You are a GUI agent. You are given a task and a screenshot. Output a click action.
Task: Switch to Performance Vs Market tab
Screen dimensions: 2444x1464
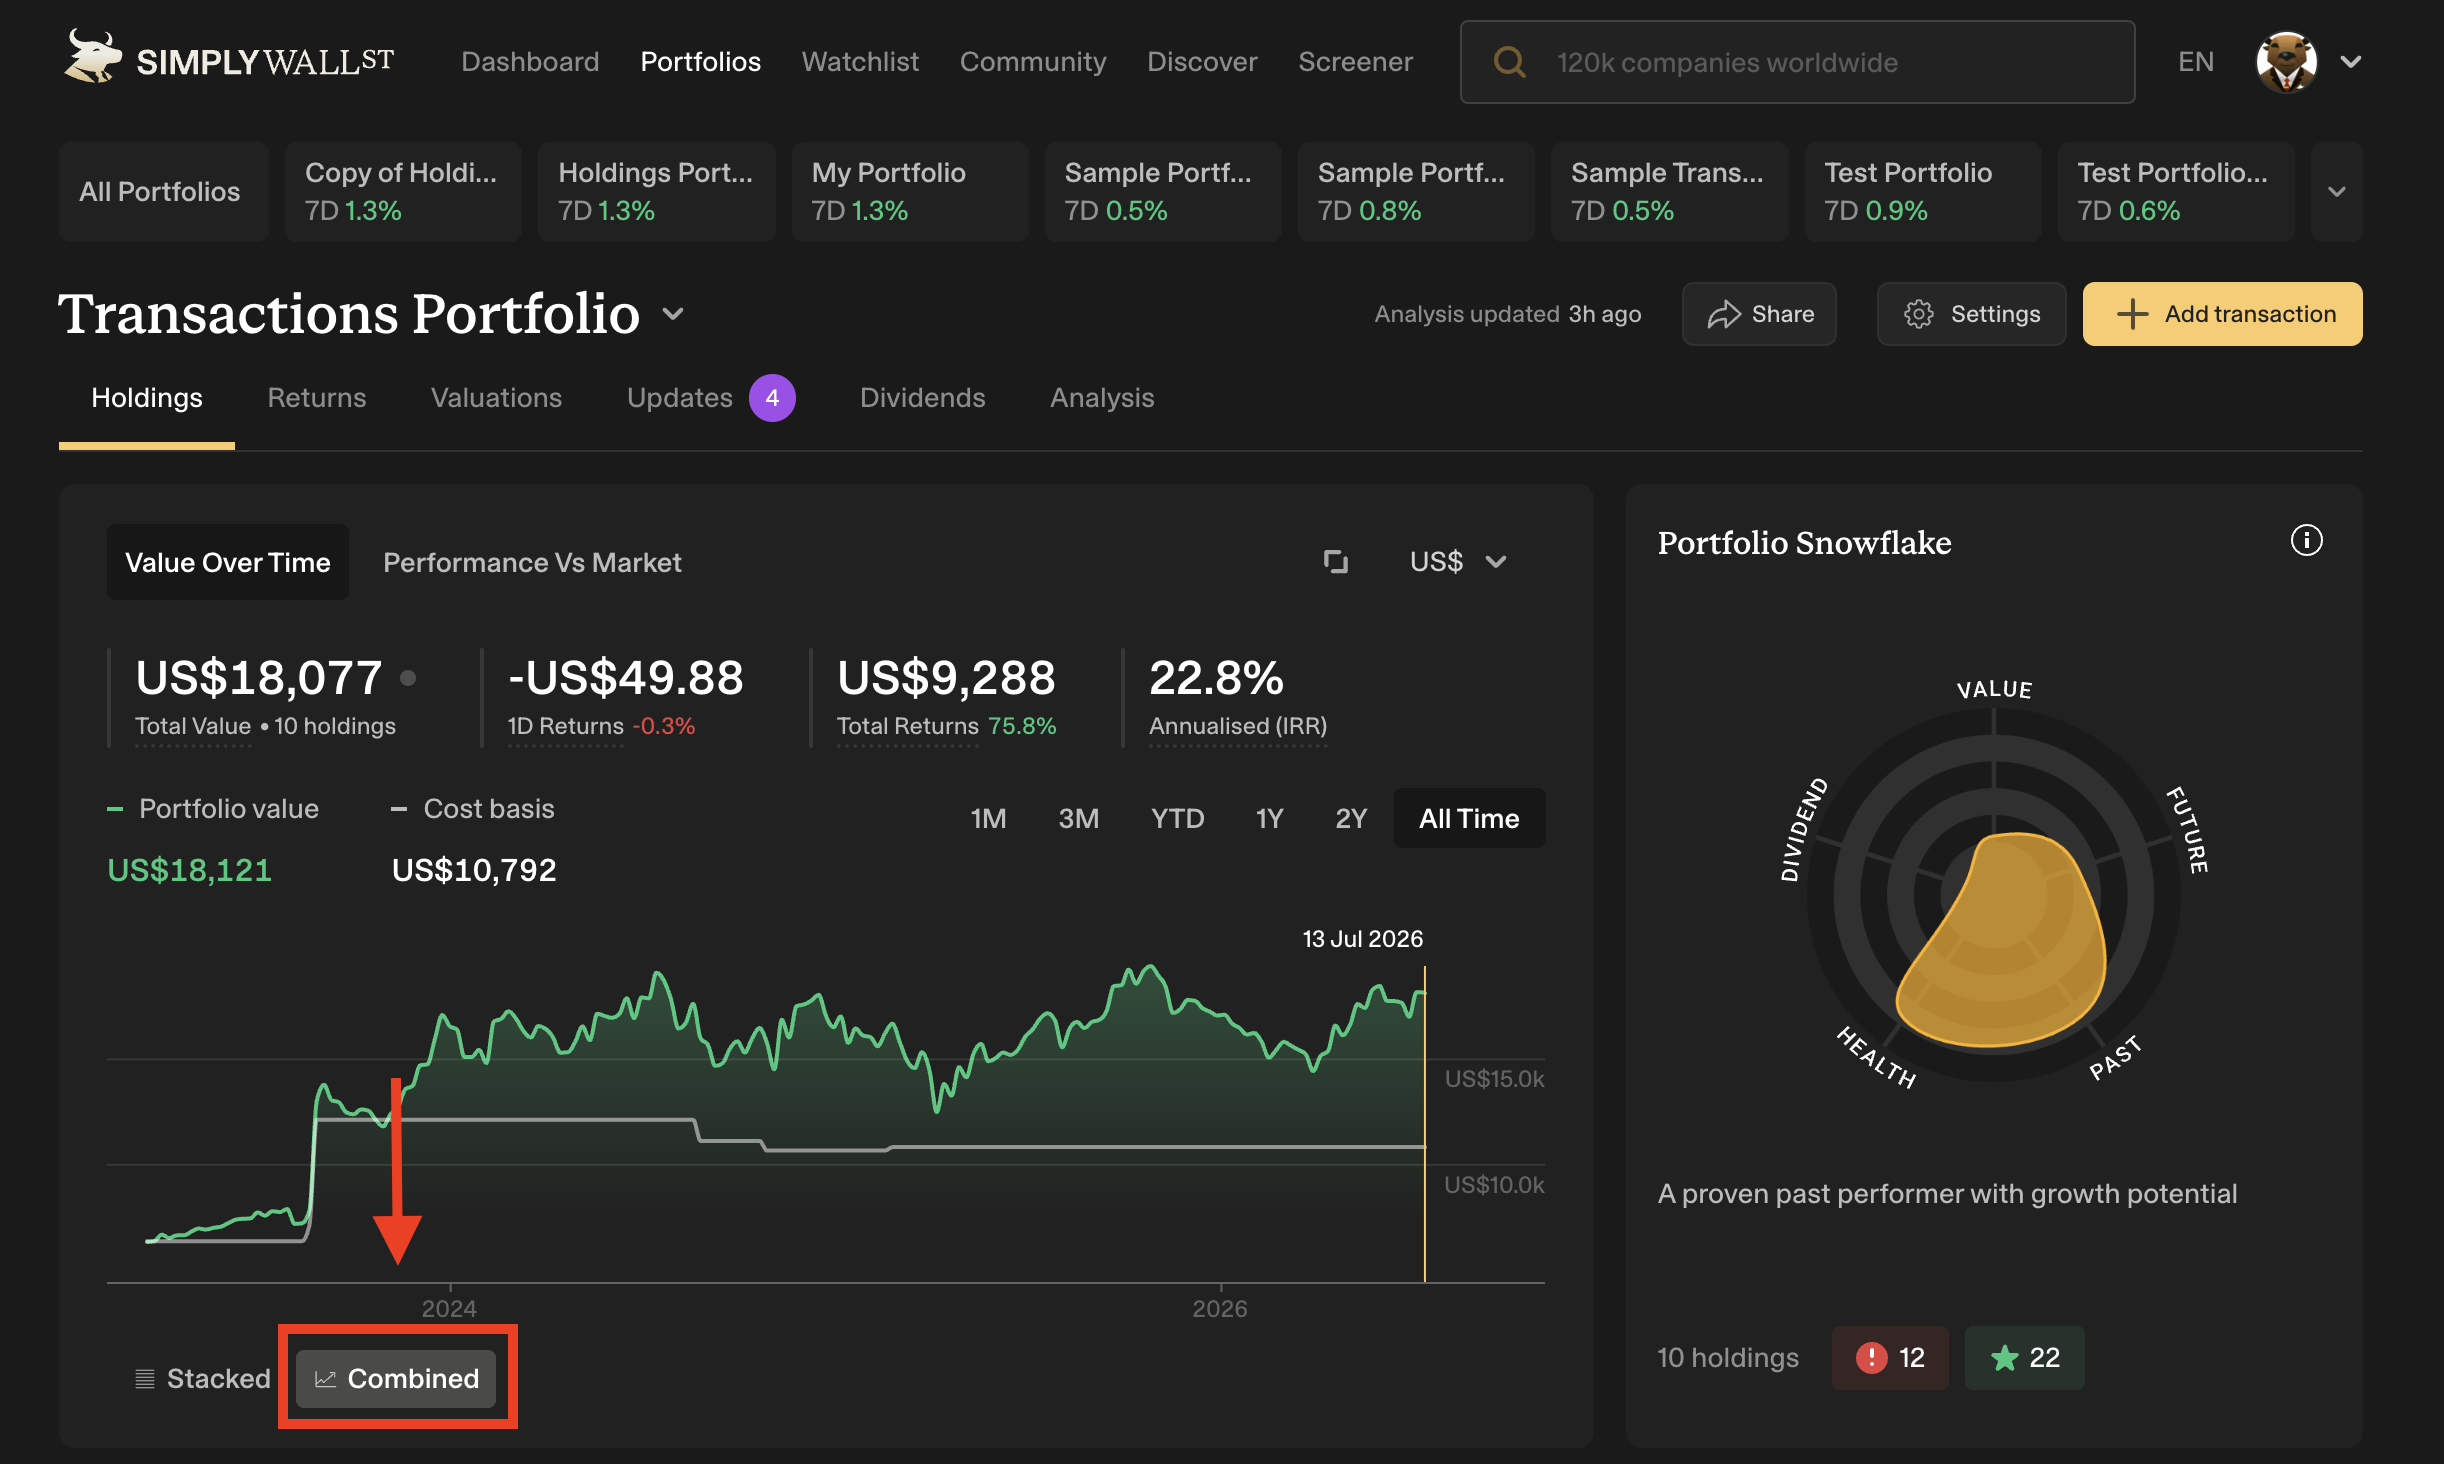(532, 562)
